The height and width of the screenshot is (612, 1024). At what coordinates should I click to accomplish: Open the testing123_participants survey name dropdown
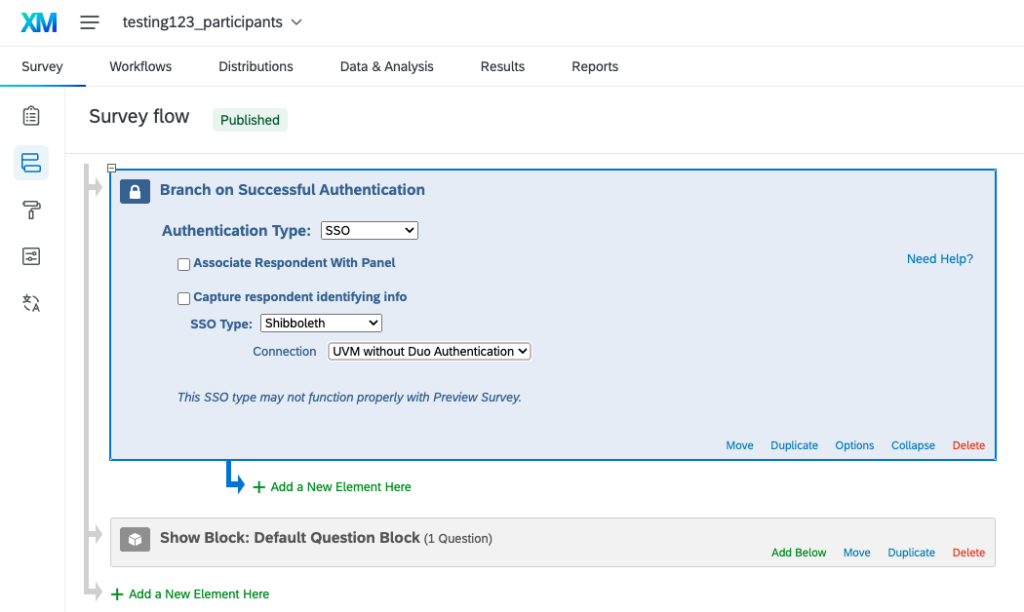click(213, 21)
